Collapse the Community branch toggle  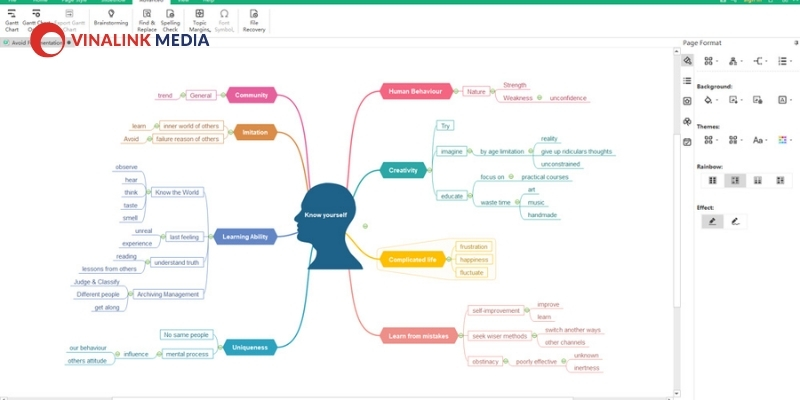click(222, 95)
